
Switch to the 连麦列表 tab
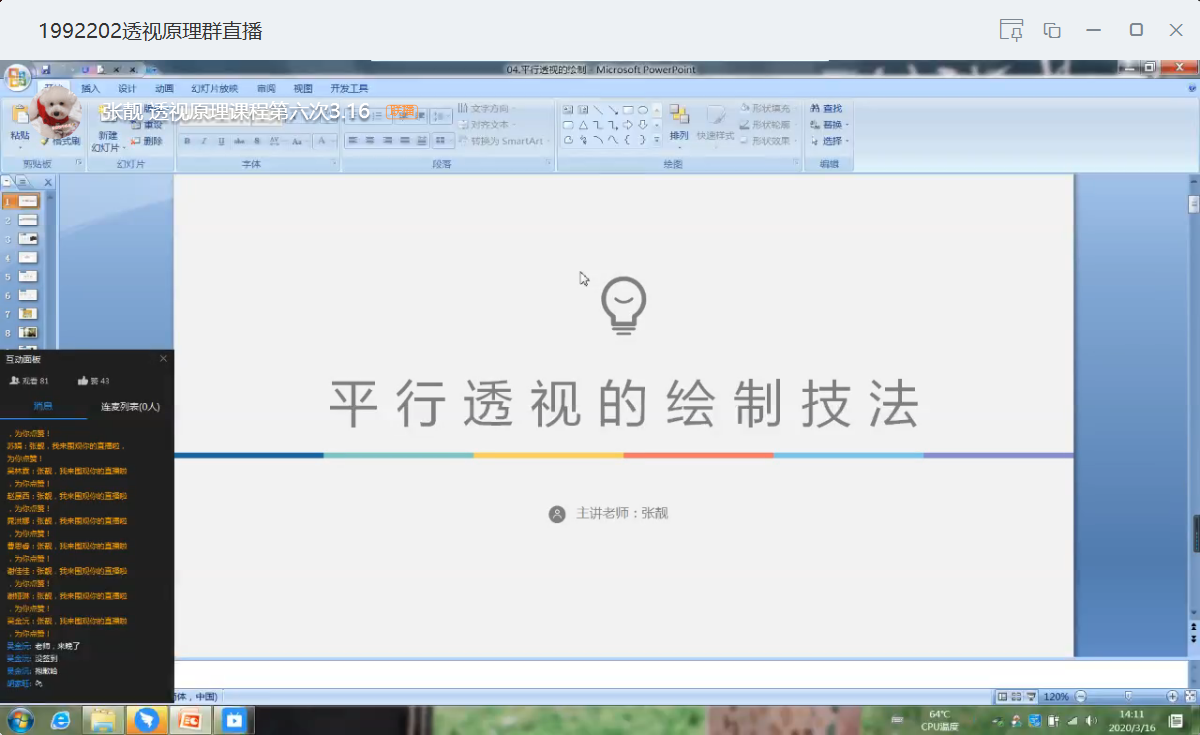tap(130, 407)
